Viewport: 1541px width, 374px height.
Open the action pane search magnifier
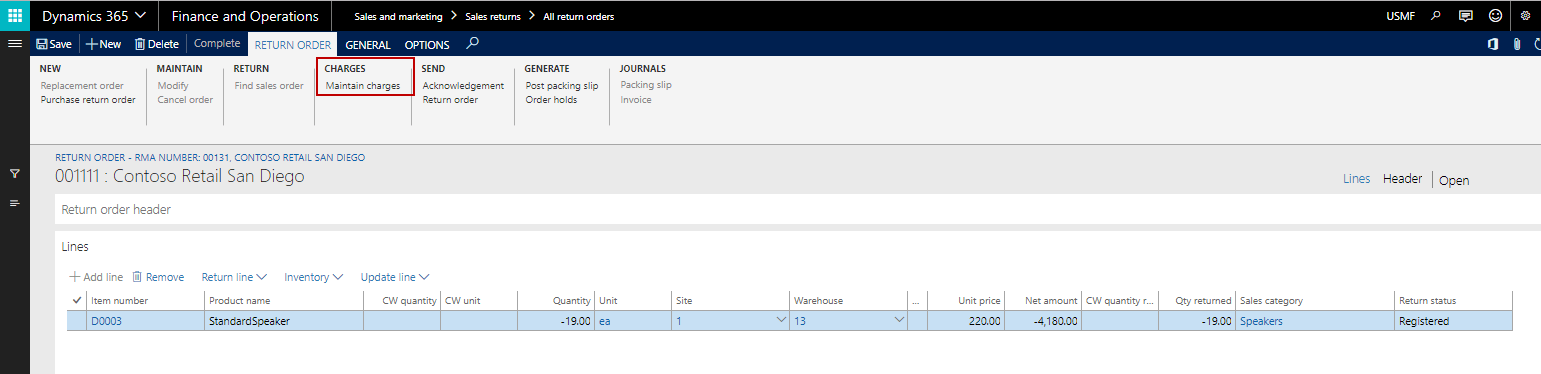click(x=473, y=43)
